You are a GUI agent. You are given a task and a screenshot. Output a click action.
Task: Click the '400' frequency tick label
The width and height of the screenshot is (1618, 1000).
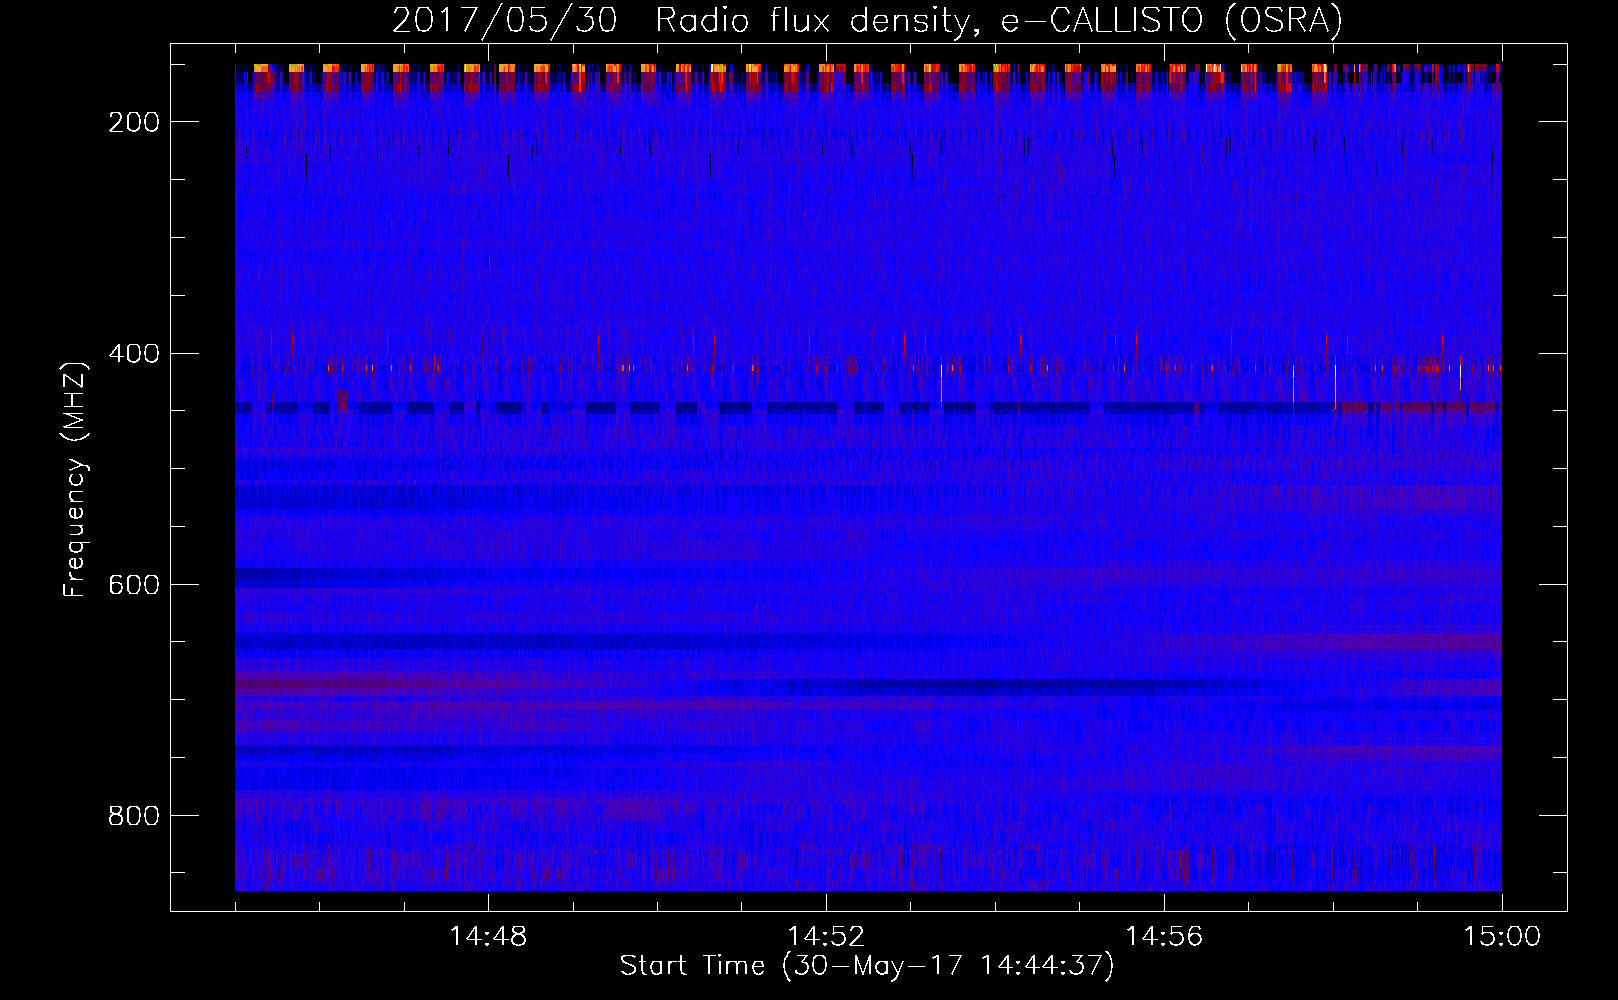point(133,354)
